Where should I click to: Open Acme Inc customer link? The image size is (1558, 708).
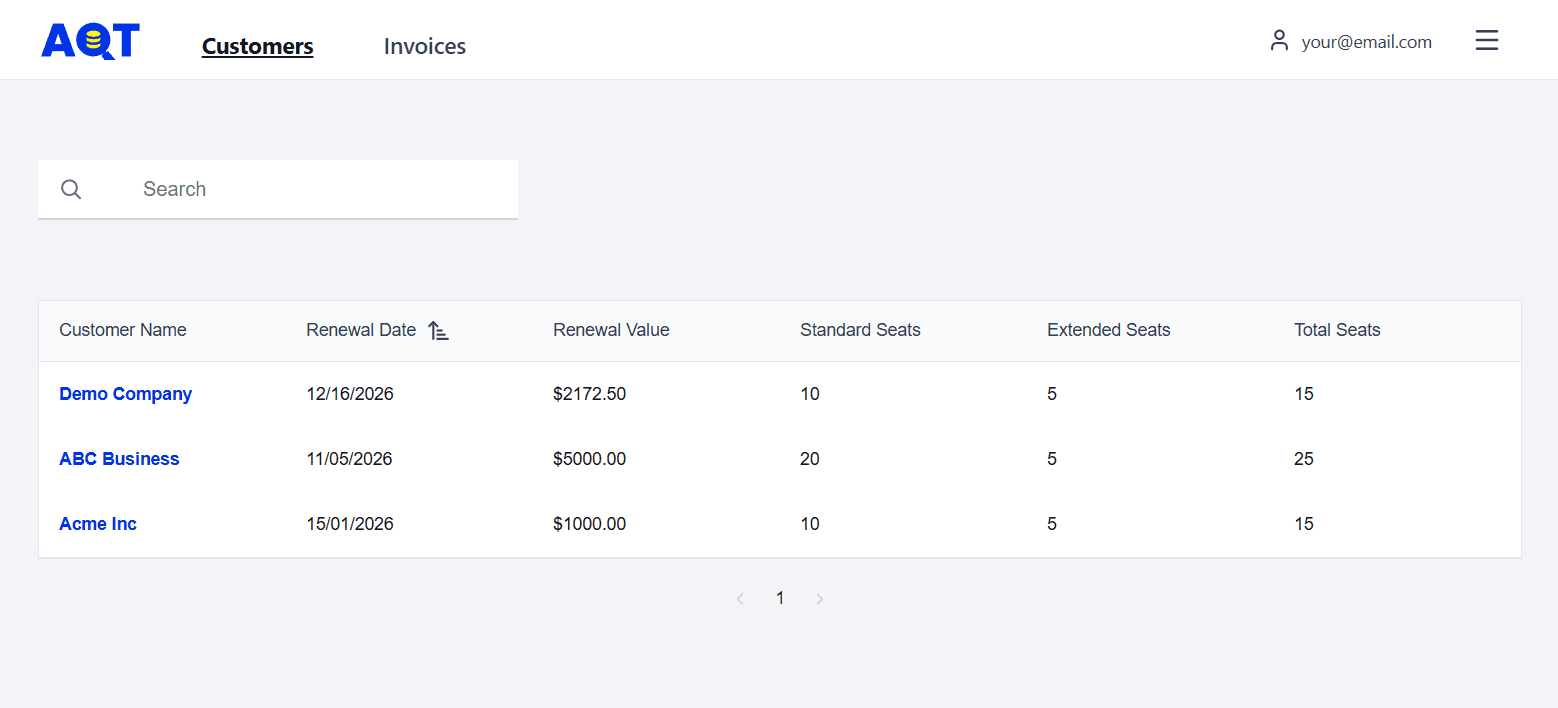click(98, 524)
